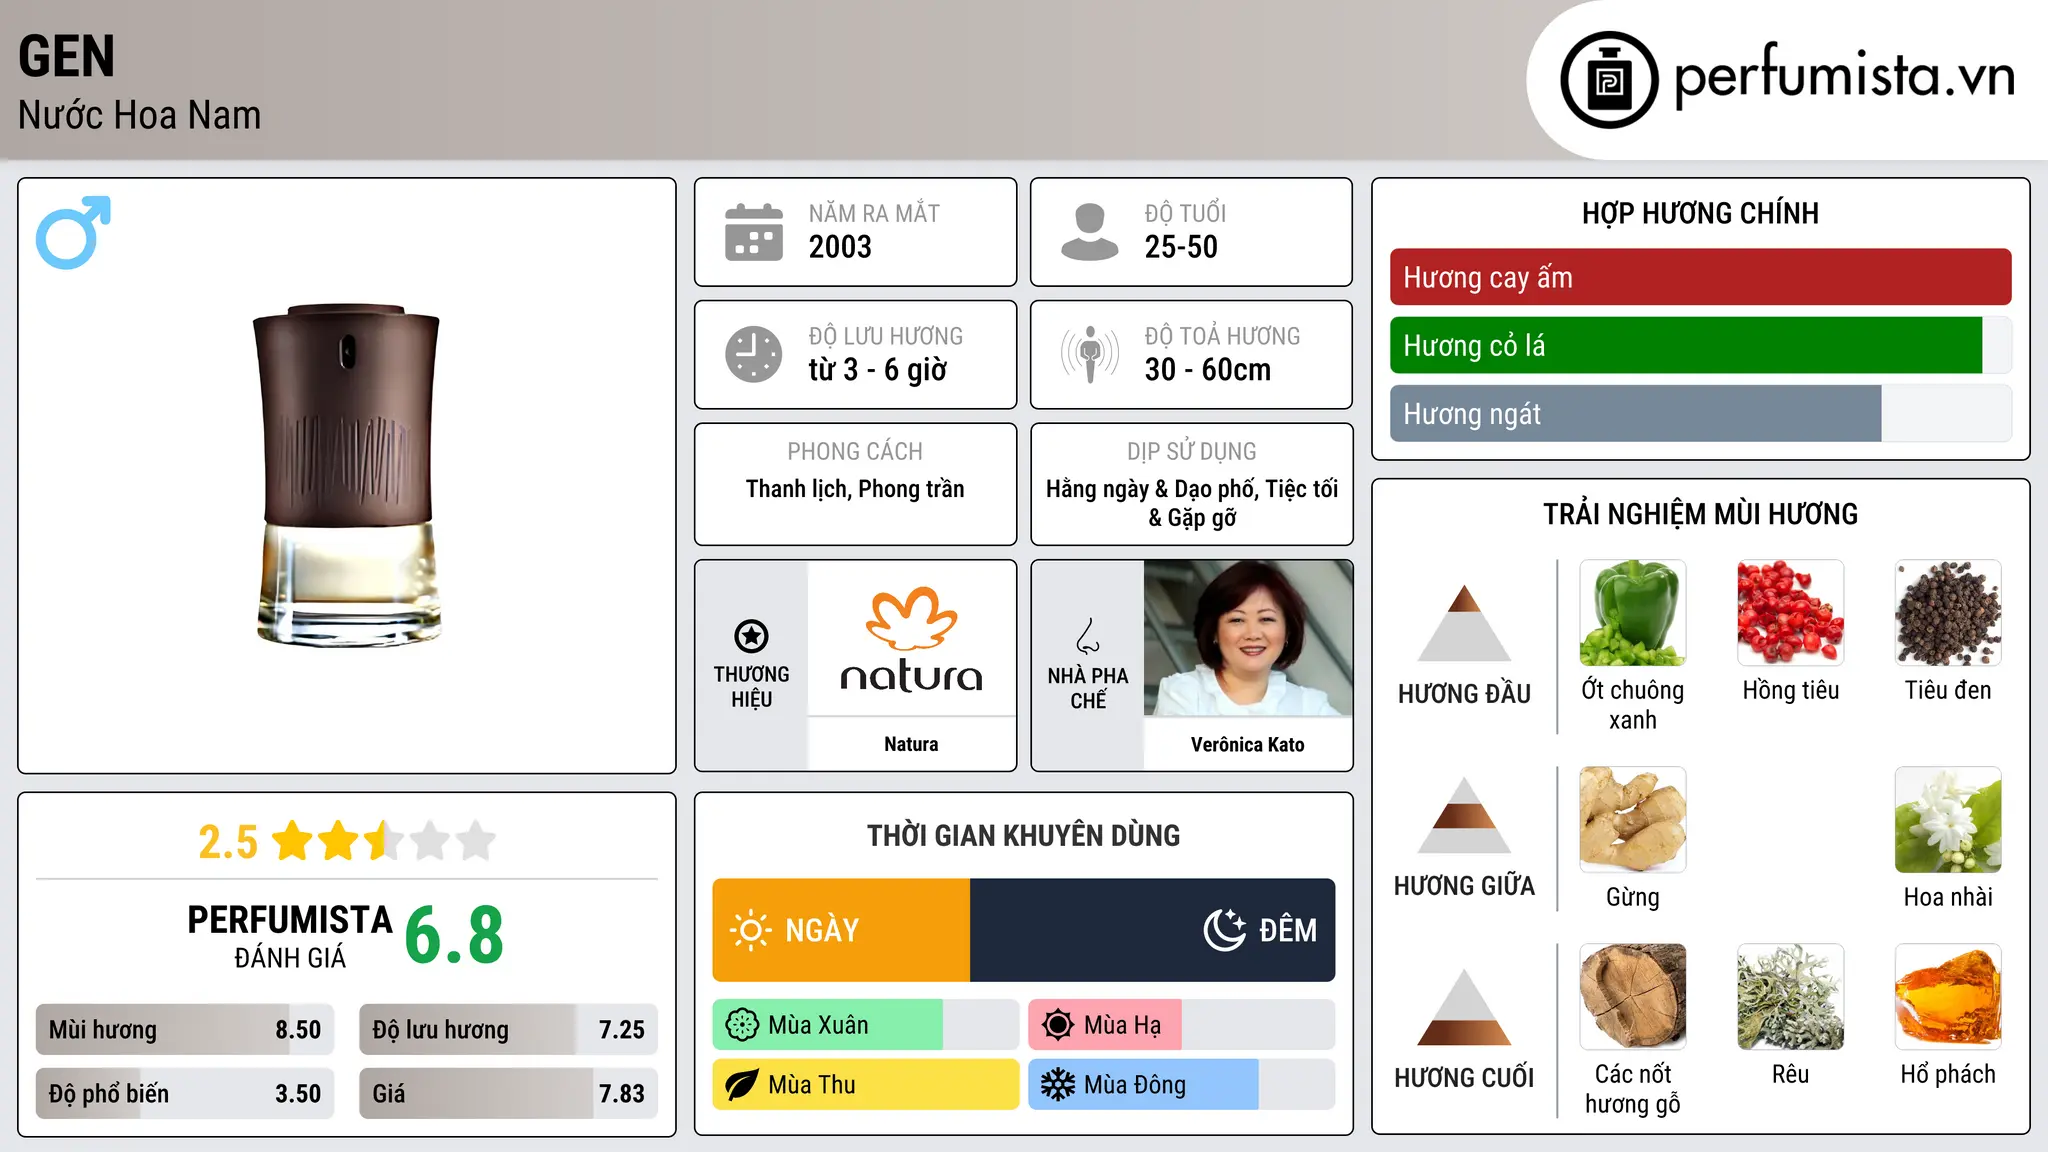Click the Hương cuối pyramid icon
Image resolution: width=2048 pixels, height=1152 pixels.
1464,1007
